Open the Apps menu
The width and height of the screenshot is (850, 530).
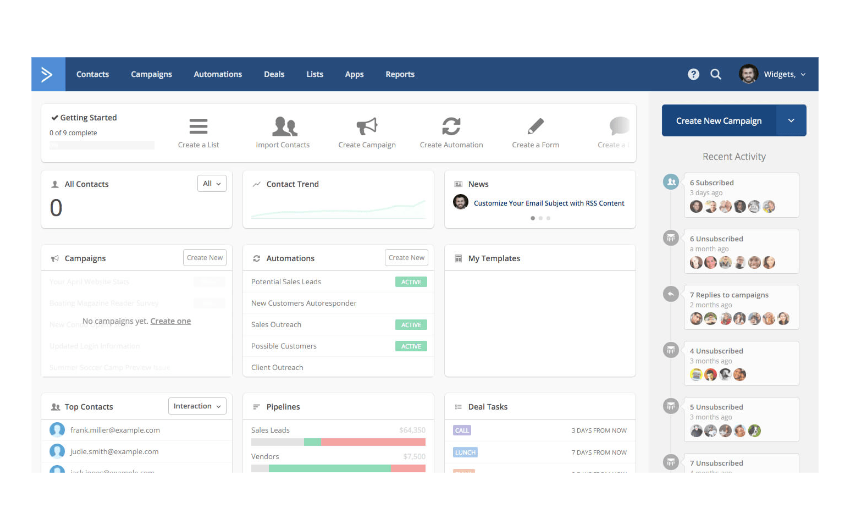(355, 74)
